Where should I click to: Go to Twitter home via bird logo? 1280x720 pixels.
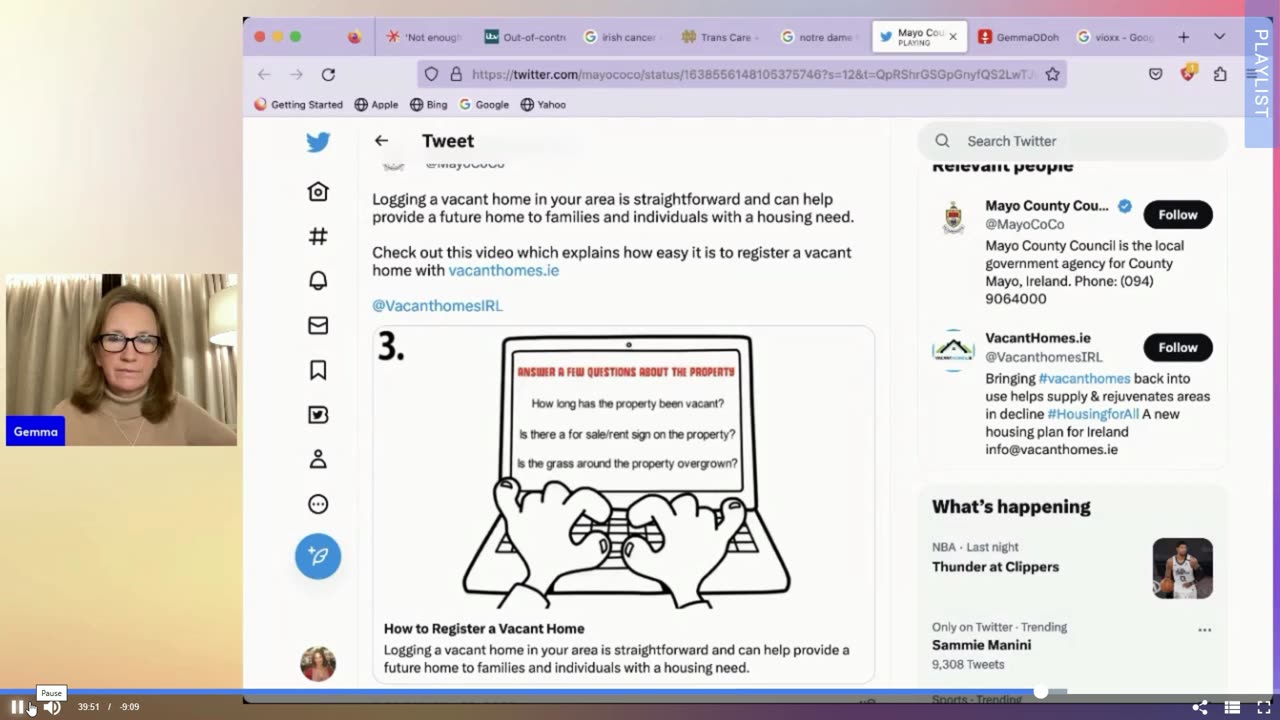click(x=318, y=142)
